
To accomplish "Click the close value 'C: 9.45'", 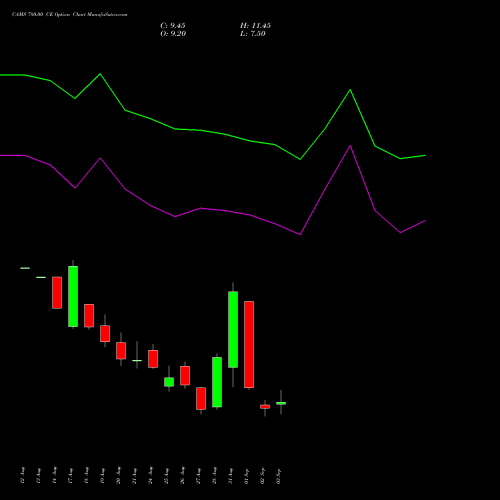I will coord(173,26).
